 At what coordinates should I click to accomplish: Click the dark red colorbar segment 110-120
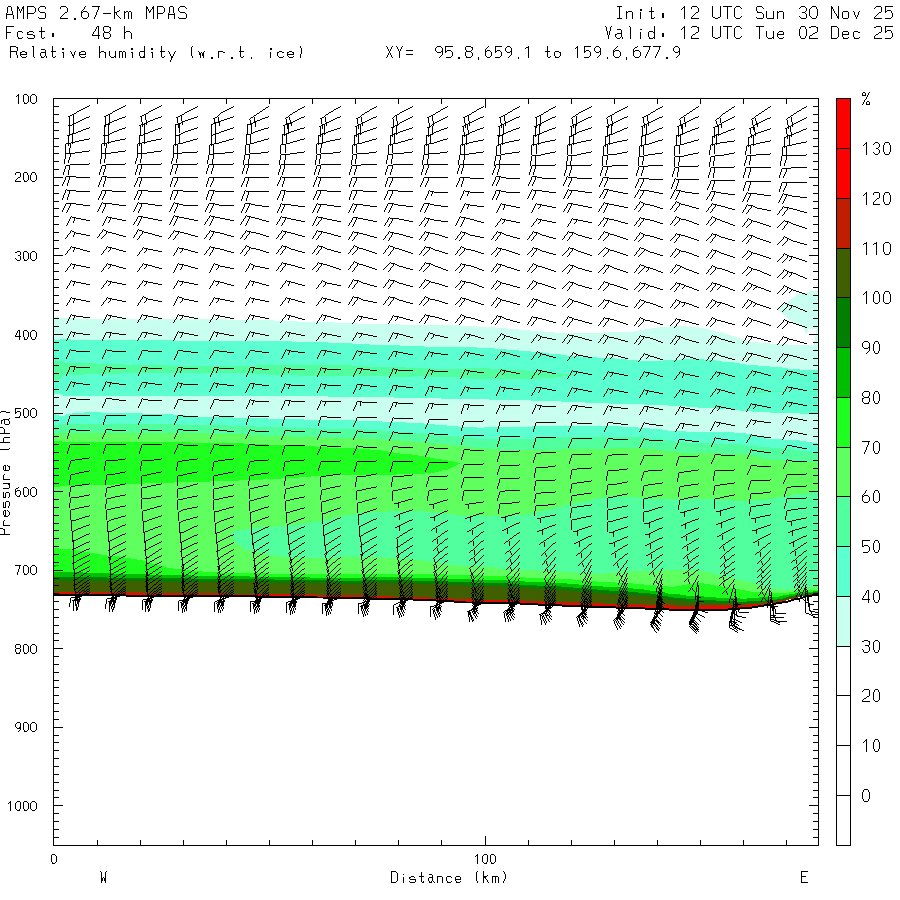pyautogui.click(x=843, y=223)
